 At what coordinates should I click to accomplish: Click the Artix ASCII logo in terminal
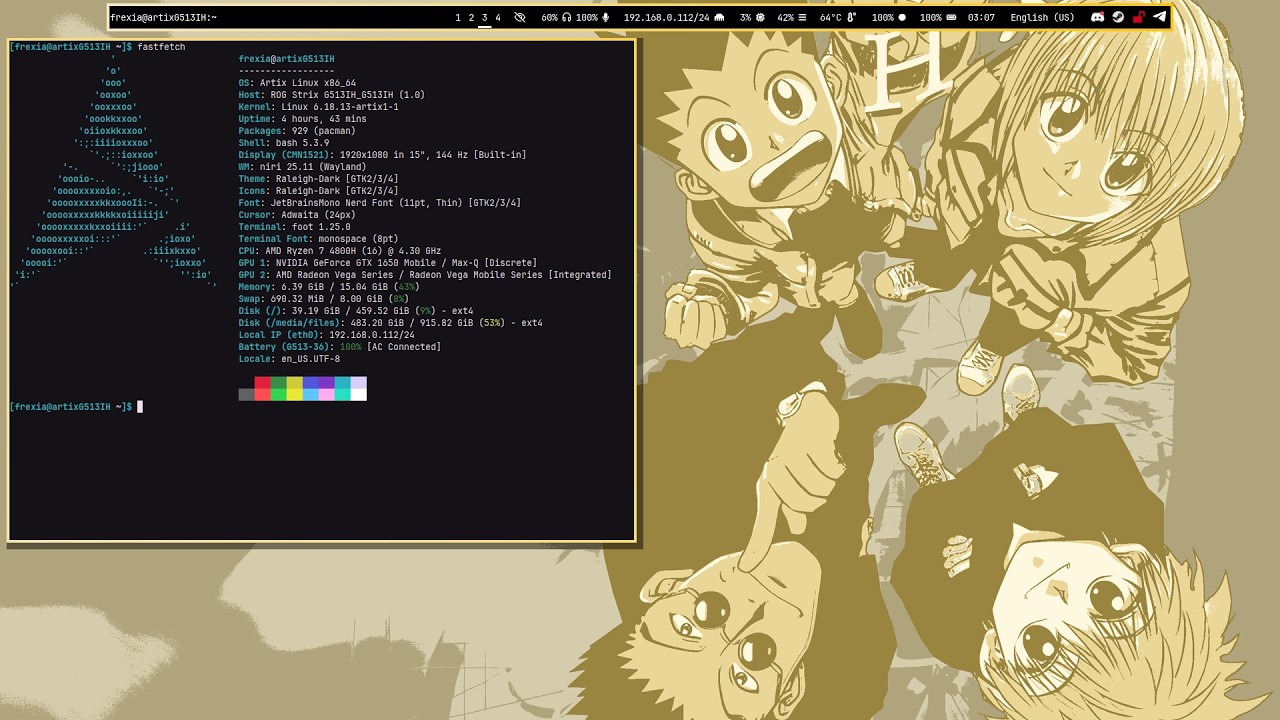113,173
